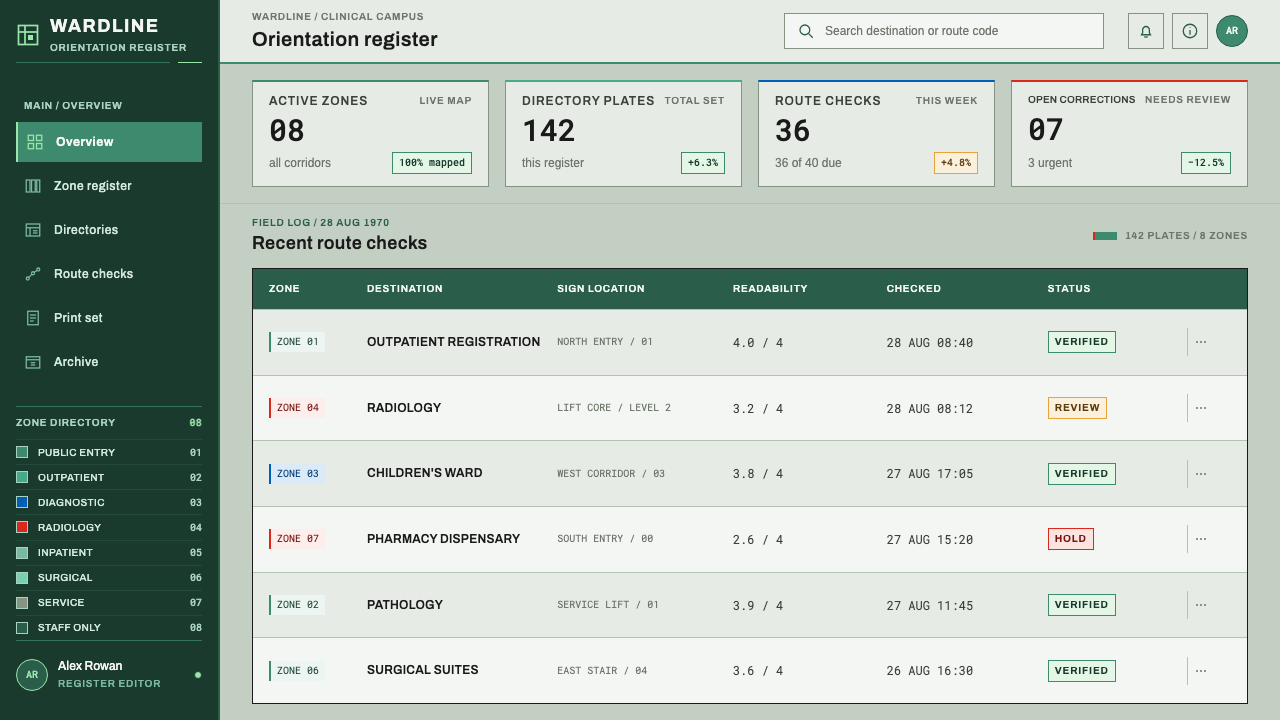This screenshot has width=1280, height=720.
Task: Click the 'LIFT CORE / LEVEL 2' cell
Action: click(x=614, y=408)
